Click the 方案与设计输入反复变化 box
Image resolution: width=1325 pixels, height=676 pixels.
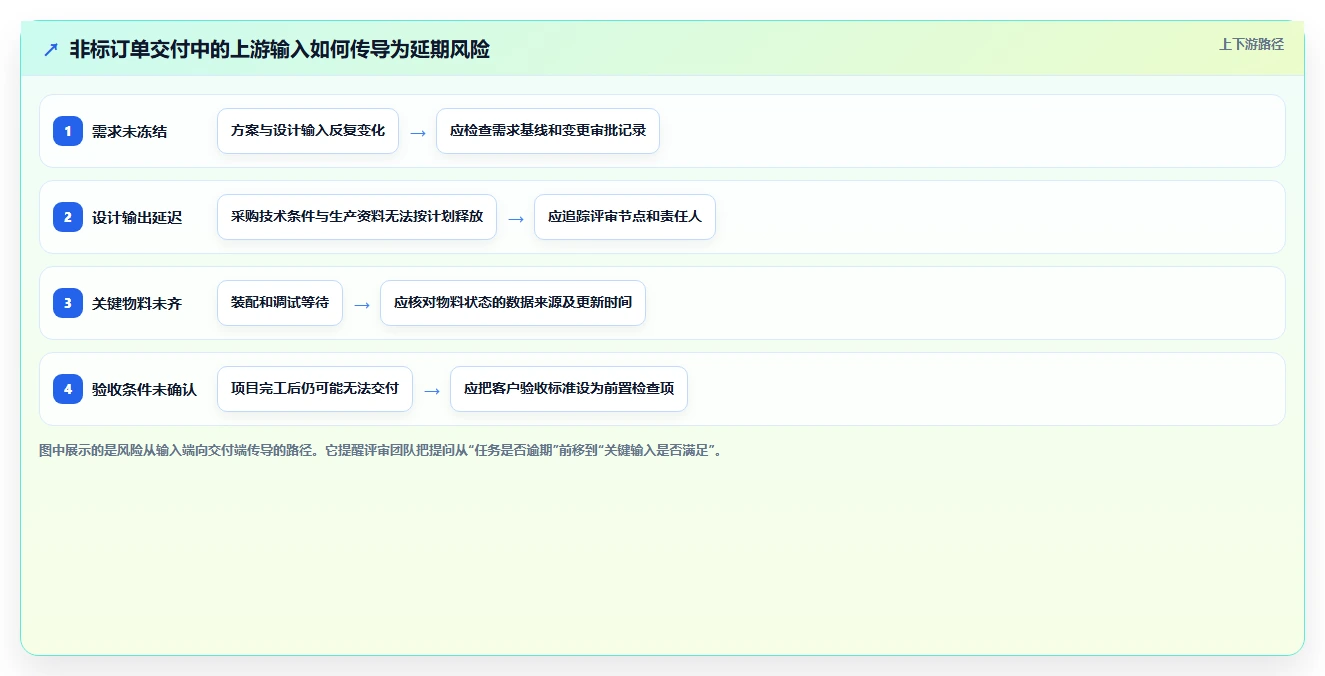tap(308, 131)
